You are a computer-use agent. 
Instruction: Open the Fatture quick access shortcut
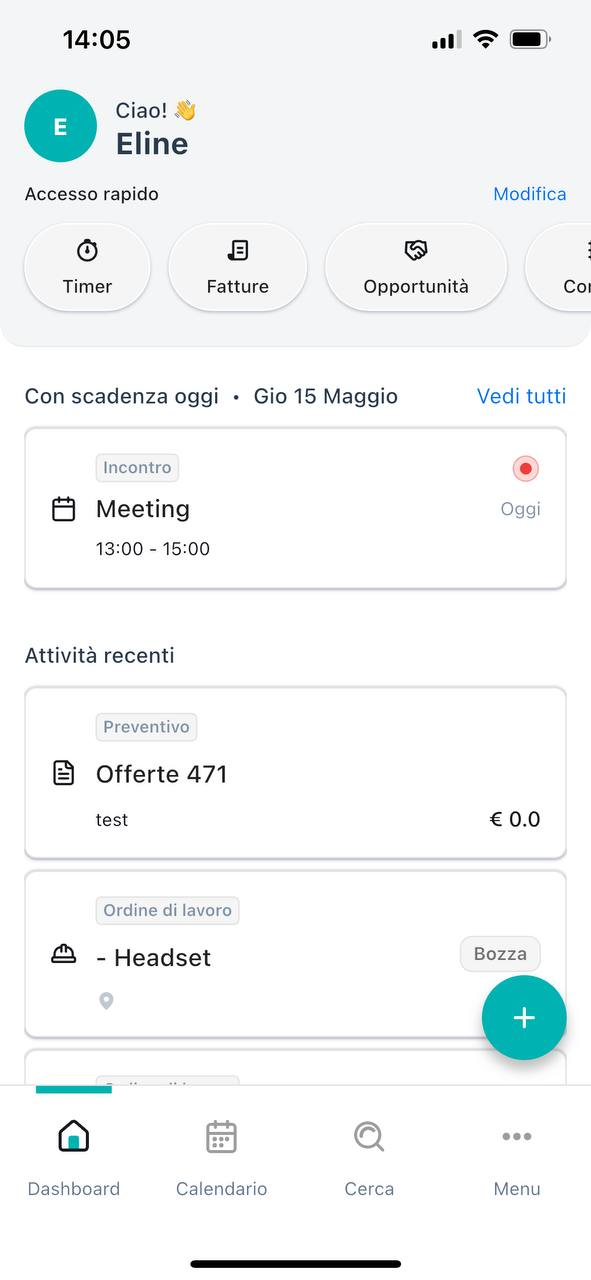click(238, 267)
